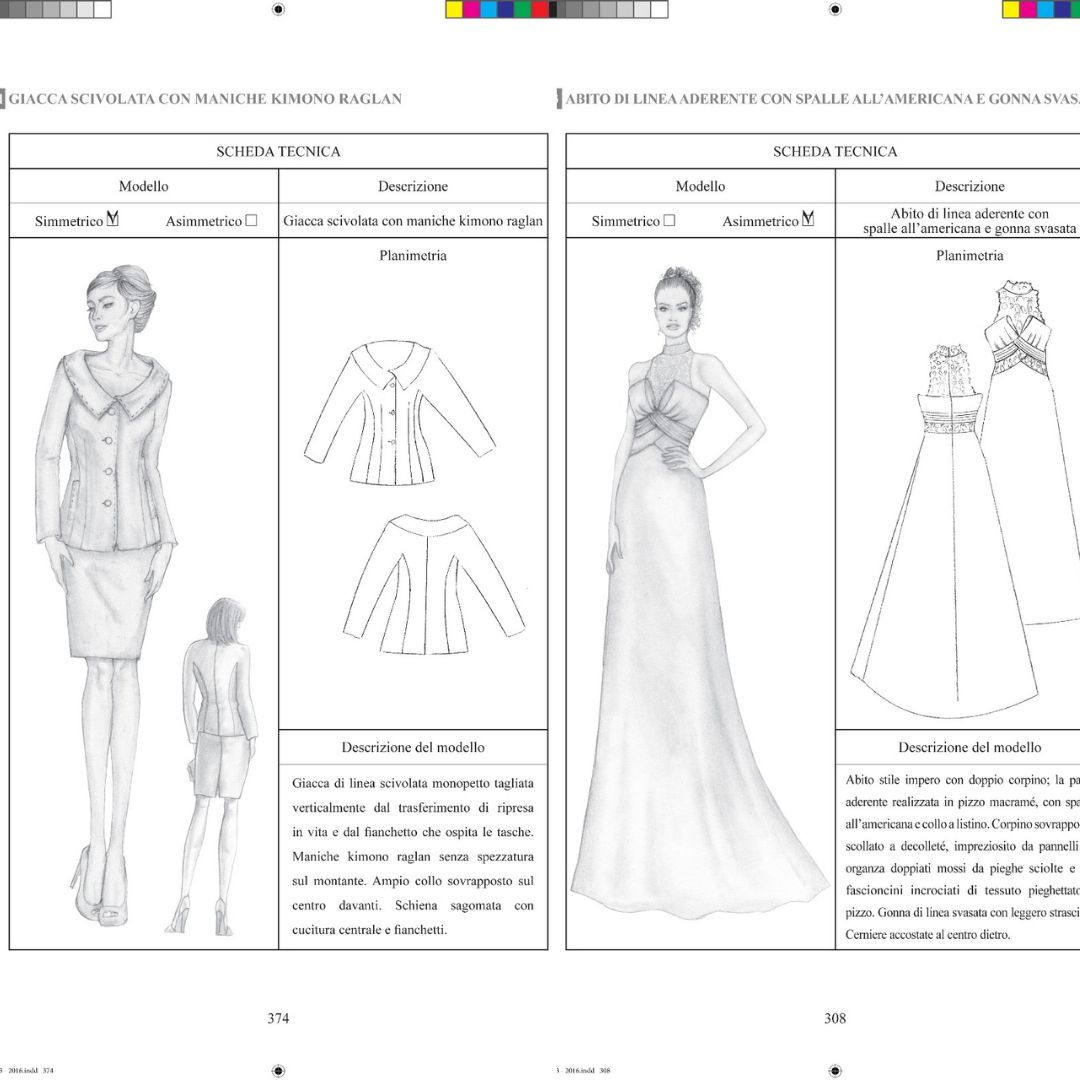The image size is (1080, 1080).
Task: Tick the Simmetrico checkbox on the jacket sheet
Action: tap(112, 220)
